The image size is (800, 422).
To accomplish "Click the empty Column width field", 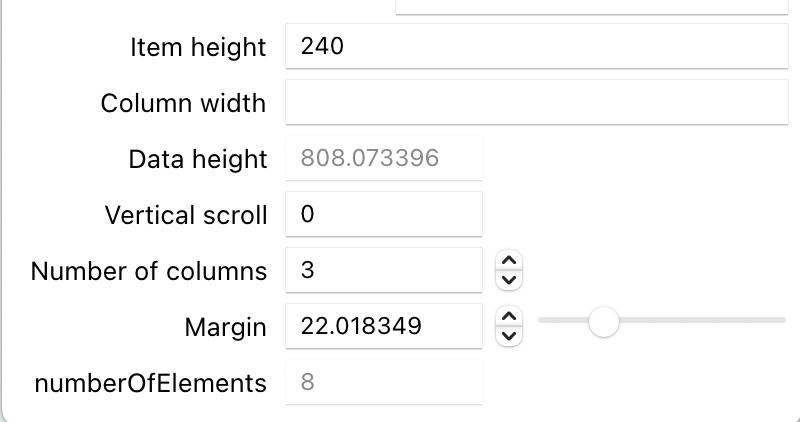I will [x=537, y=102].
